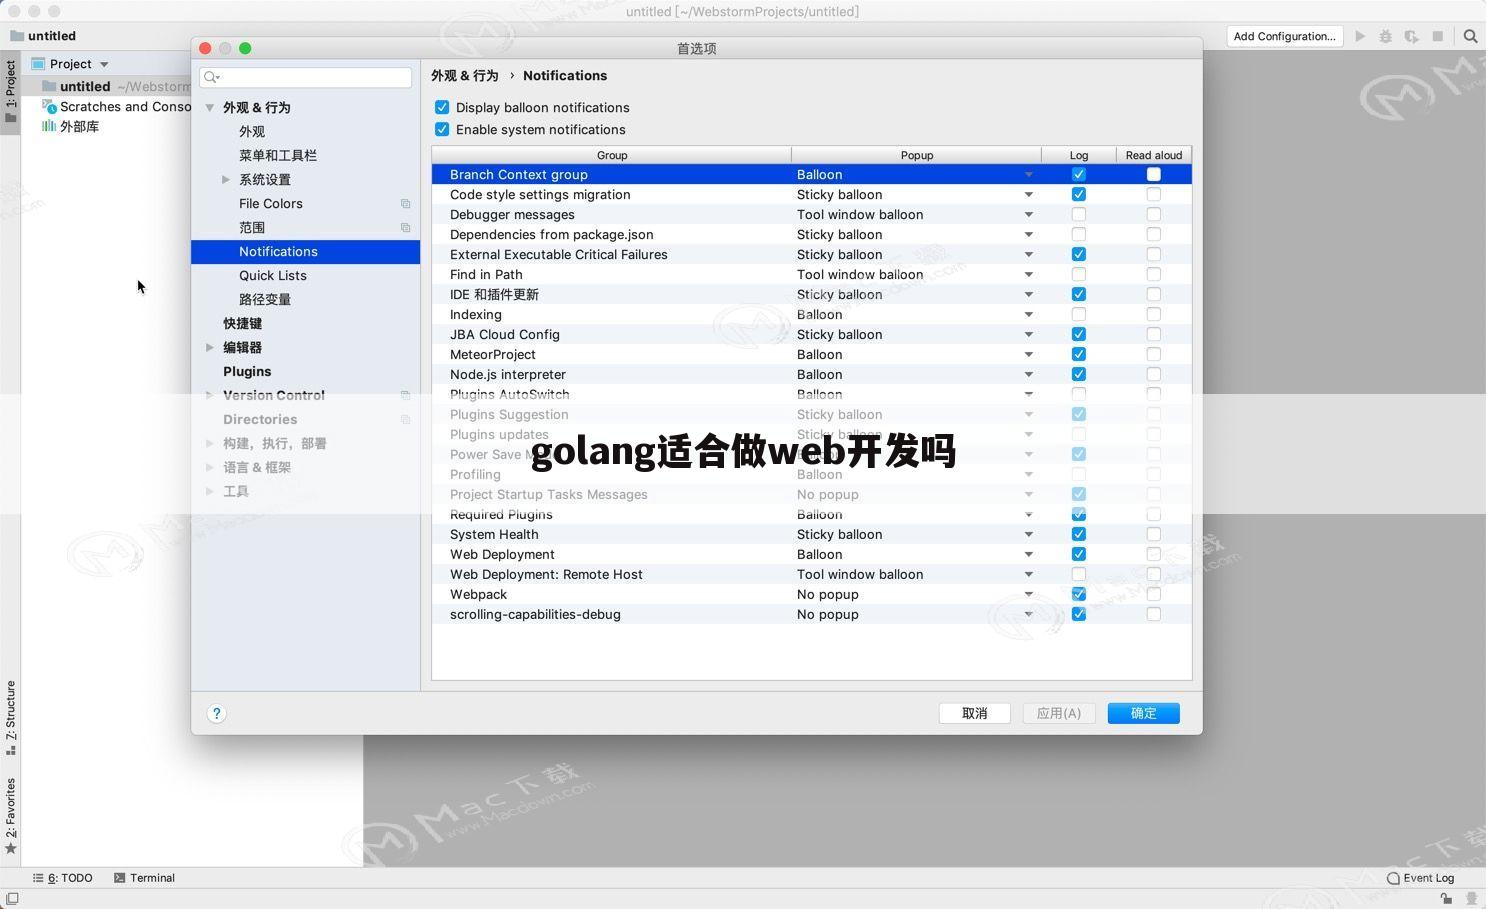Enable Read aloud for Webpack row
This screenshot has width=1486, height=909.
(1153, 594)
